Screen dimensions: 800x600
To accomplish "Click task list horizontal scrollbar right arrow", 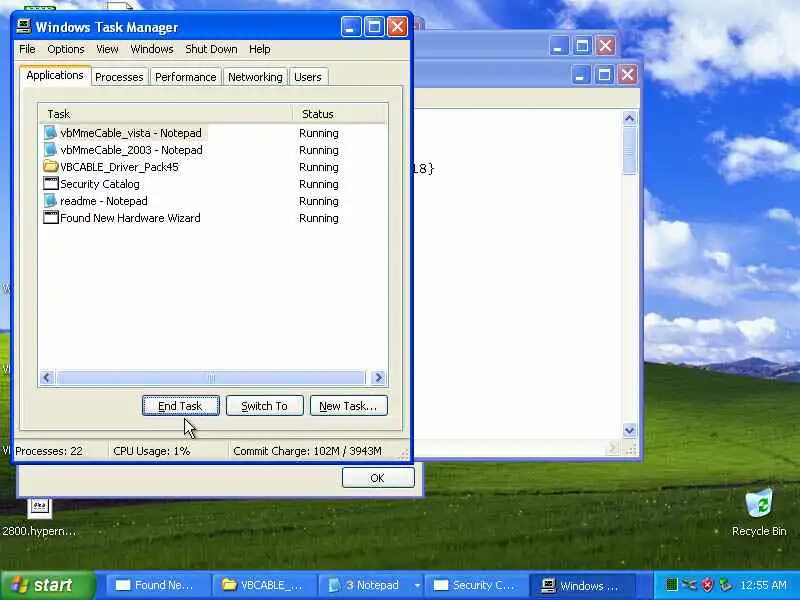I will pos(379,378).
